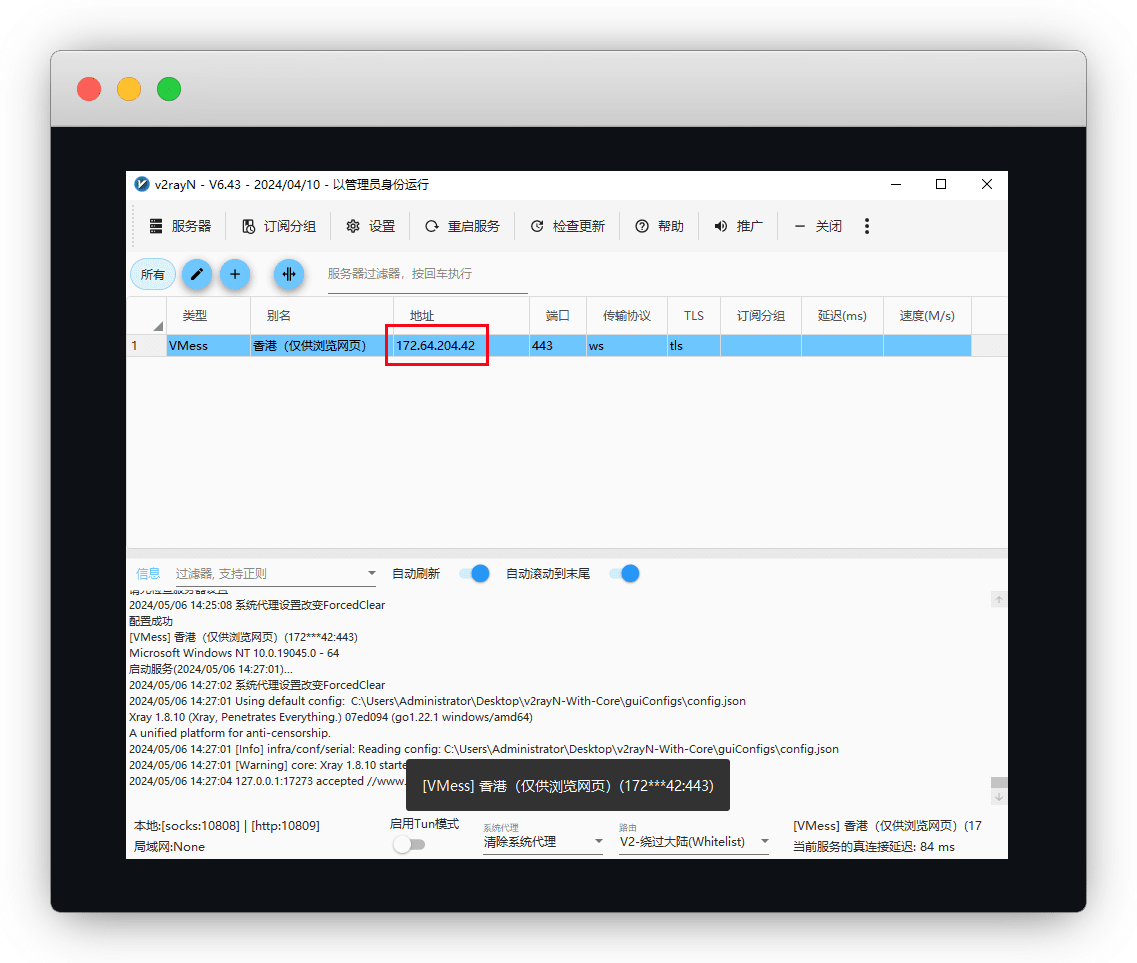Focus the 服务器过滤器 search field
The width and height of the screenshot is (1137, 963).
tap(427, 274)
